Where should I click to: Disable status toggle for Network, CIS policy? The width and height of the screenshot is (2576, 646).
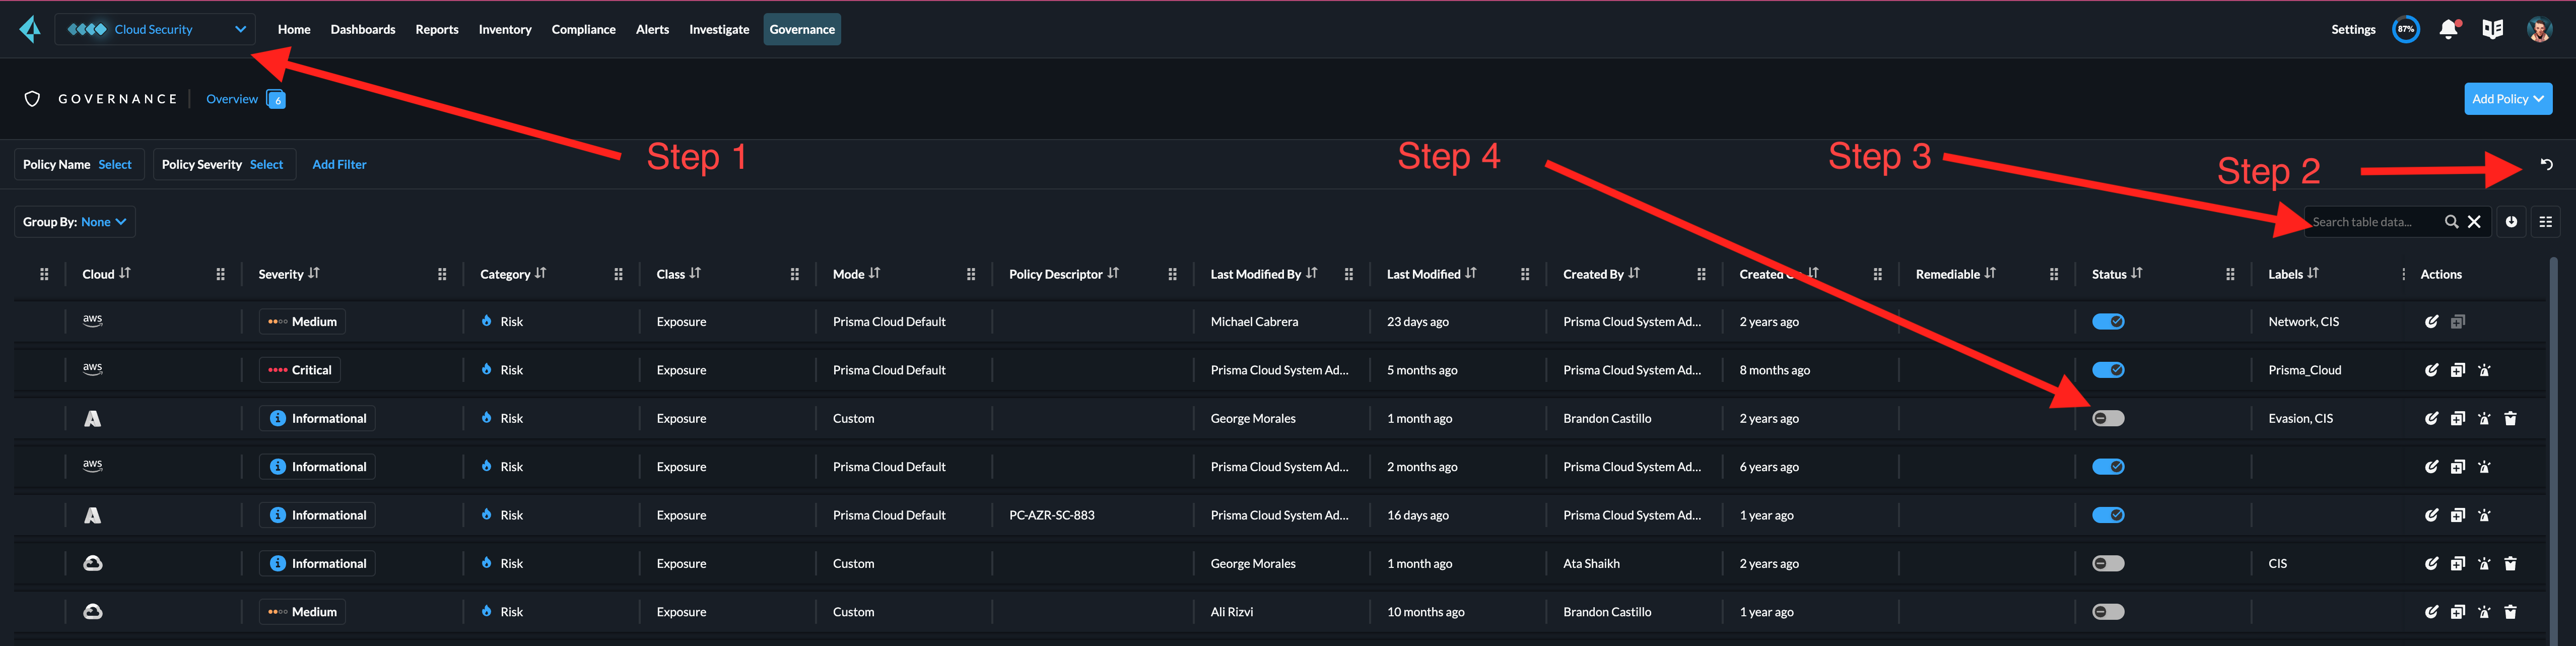click(2108, 322)
